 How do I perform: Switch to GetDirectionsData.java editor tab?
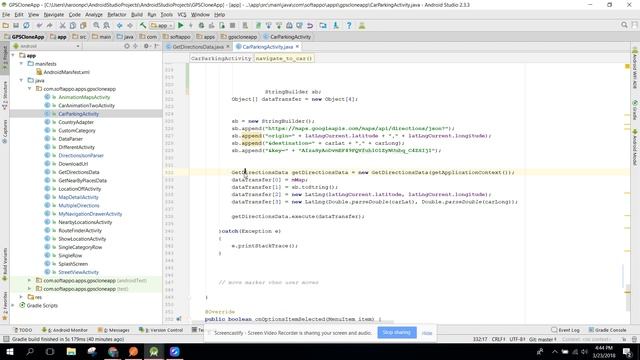click(x=198, y=47)
